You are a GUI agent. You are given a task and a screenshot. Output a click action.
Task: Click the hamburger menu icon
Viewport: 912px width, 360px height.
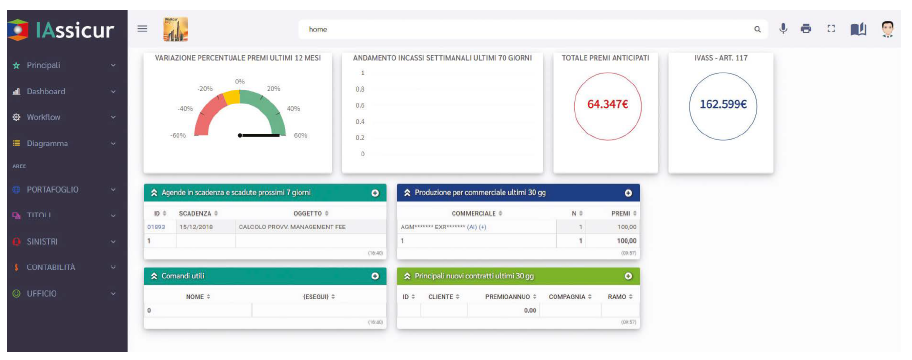[x=142, y=28]
